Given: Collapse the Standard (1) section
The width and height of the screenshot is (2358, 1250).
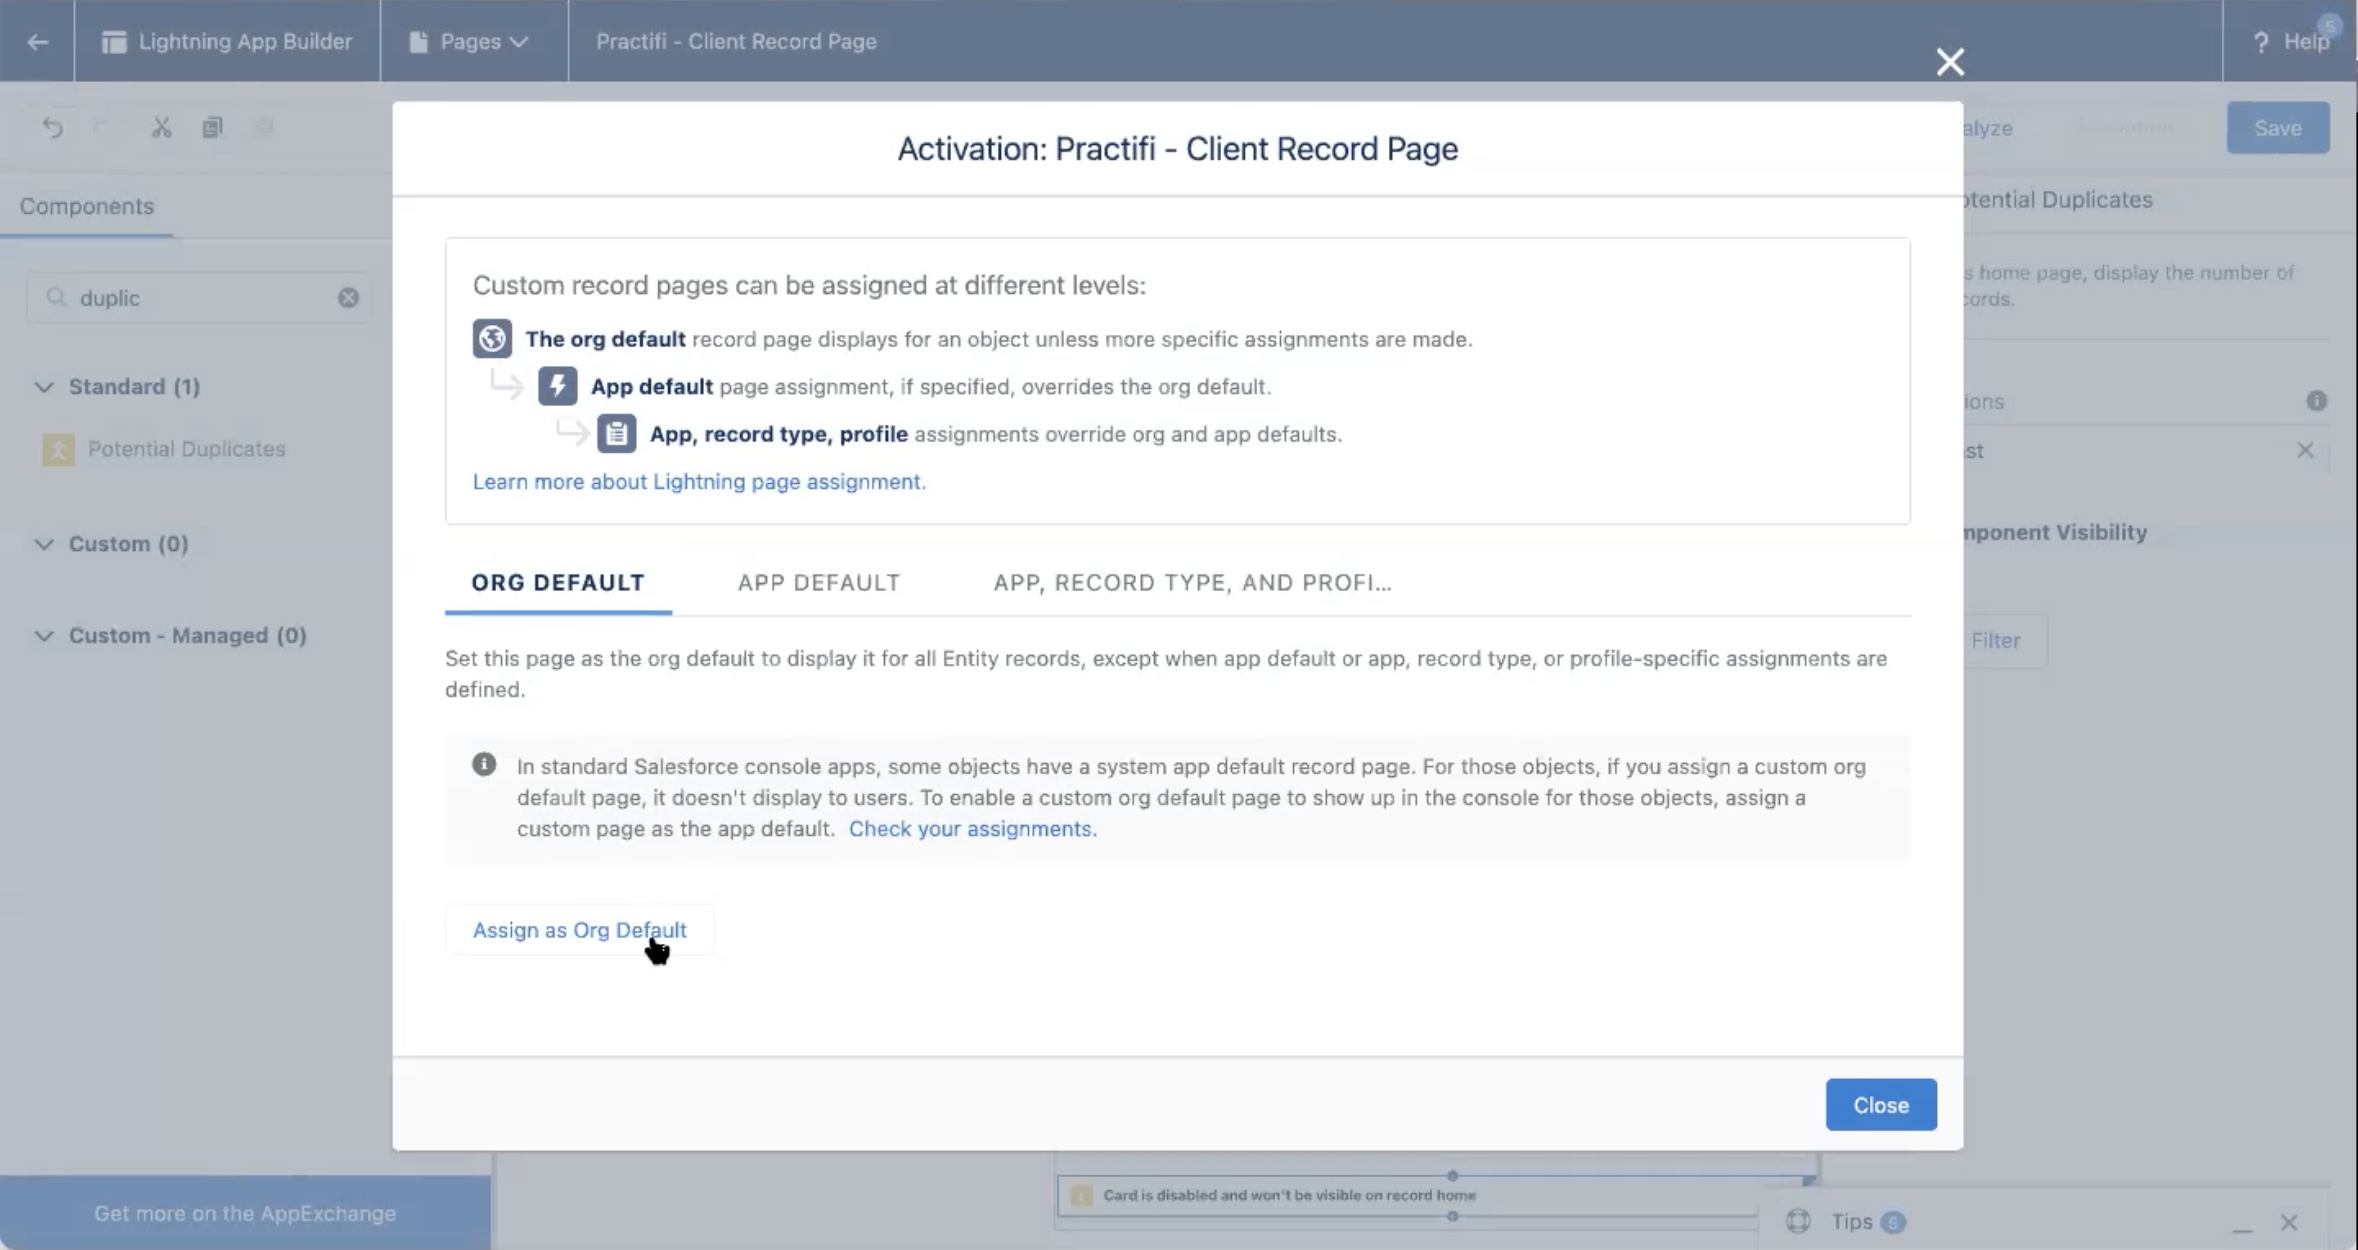Looking at the screenshot, I should (x=44, y=387).
